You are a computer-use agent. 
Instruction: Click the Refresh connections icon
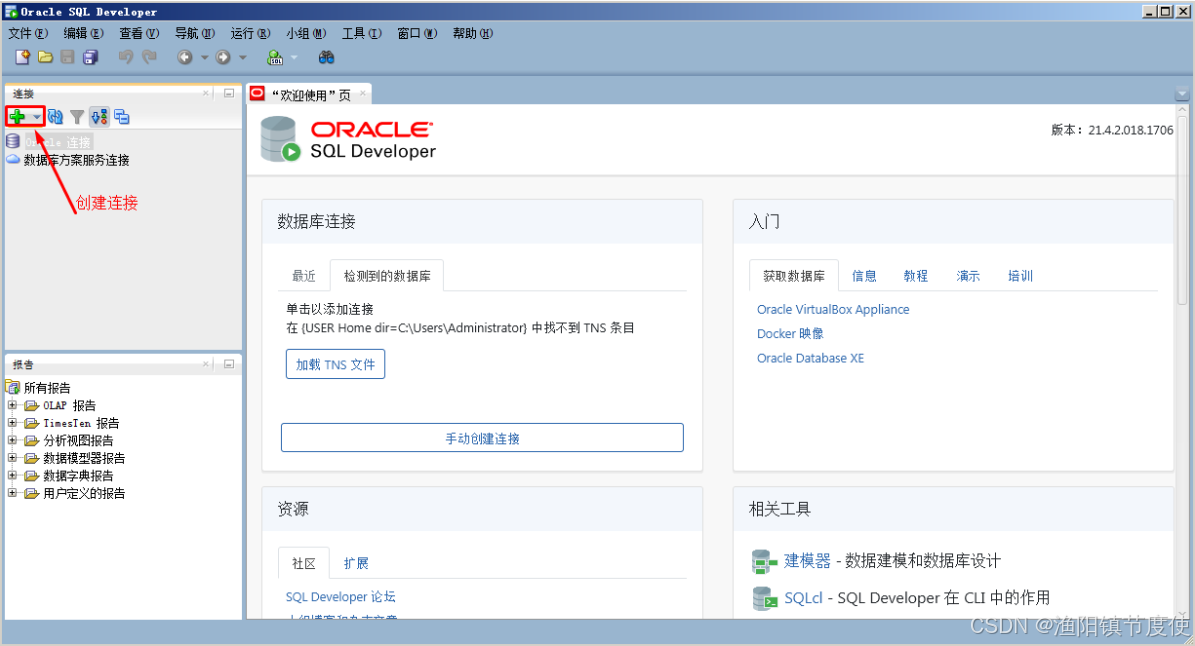click(x=55, y=117)
